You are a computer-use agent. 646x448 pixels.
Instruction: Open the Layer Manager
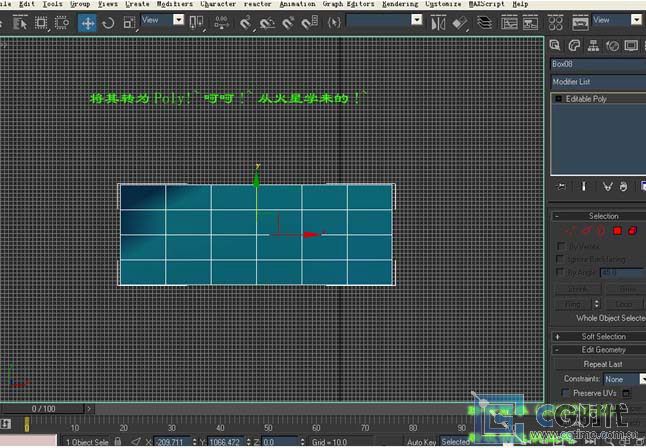(484, 22)
